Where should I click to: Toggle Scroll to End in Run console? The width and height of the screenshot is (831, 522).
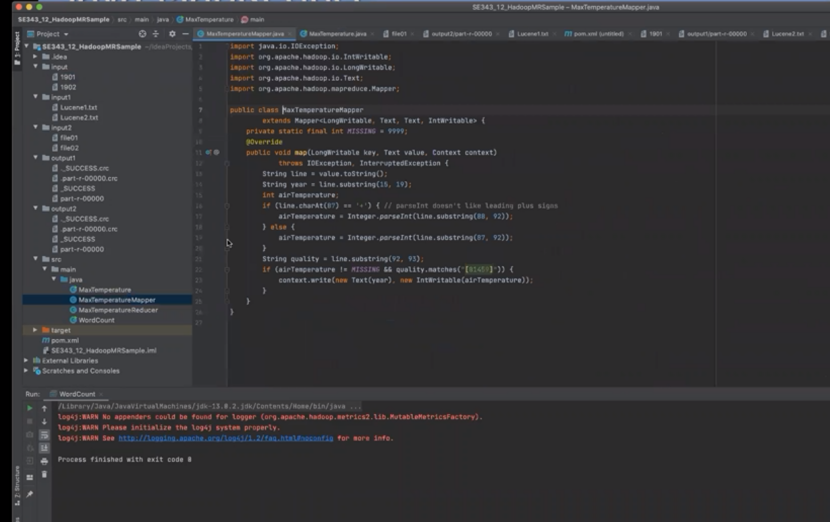(x=45, y=448)
